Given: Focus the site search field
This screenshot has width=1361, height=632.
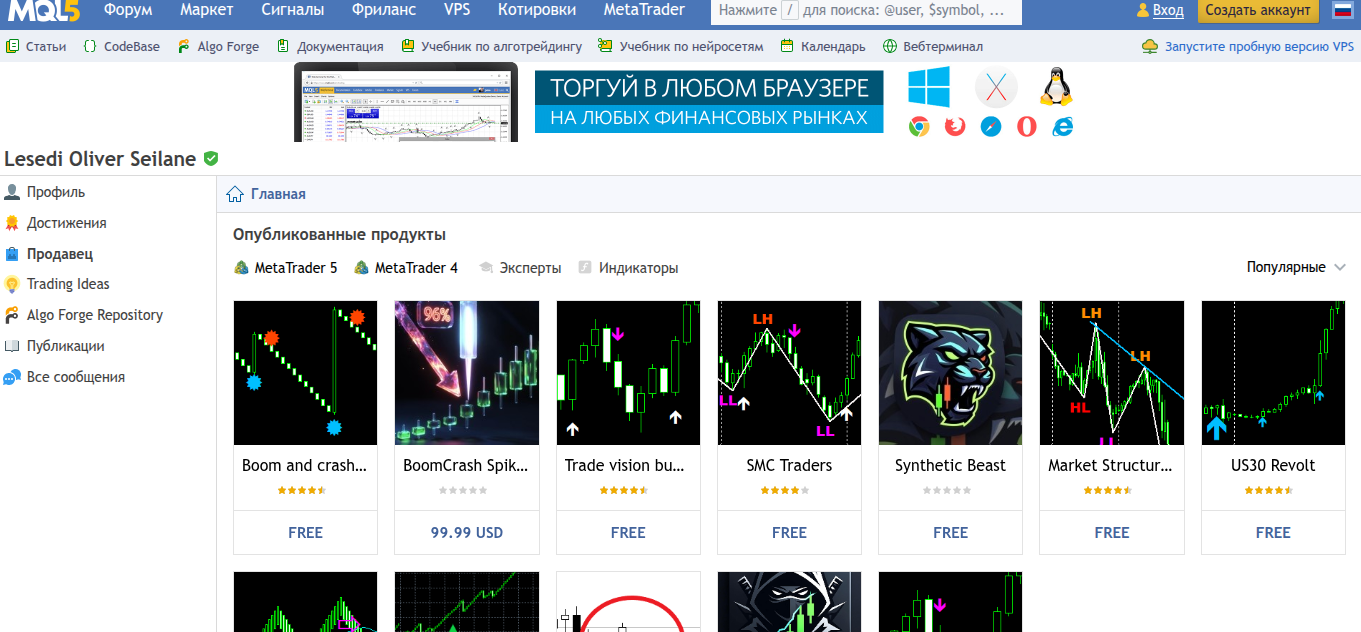Looking at the screenshot, I should (x=867, y=11).
